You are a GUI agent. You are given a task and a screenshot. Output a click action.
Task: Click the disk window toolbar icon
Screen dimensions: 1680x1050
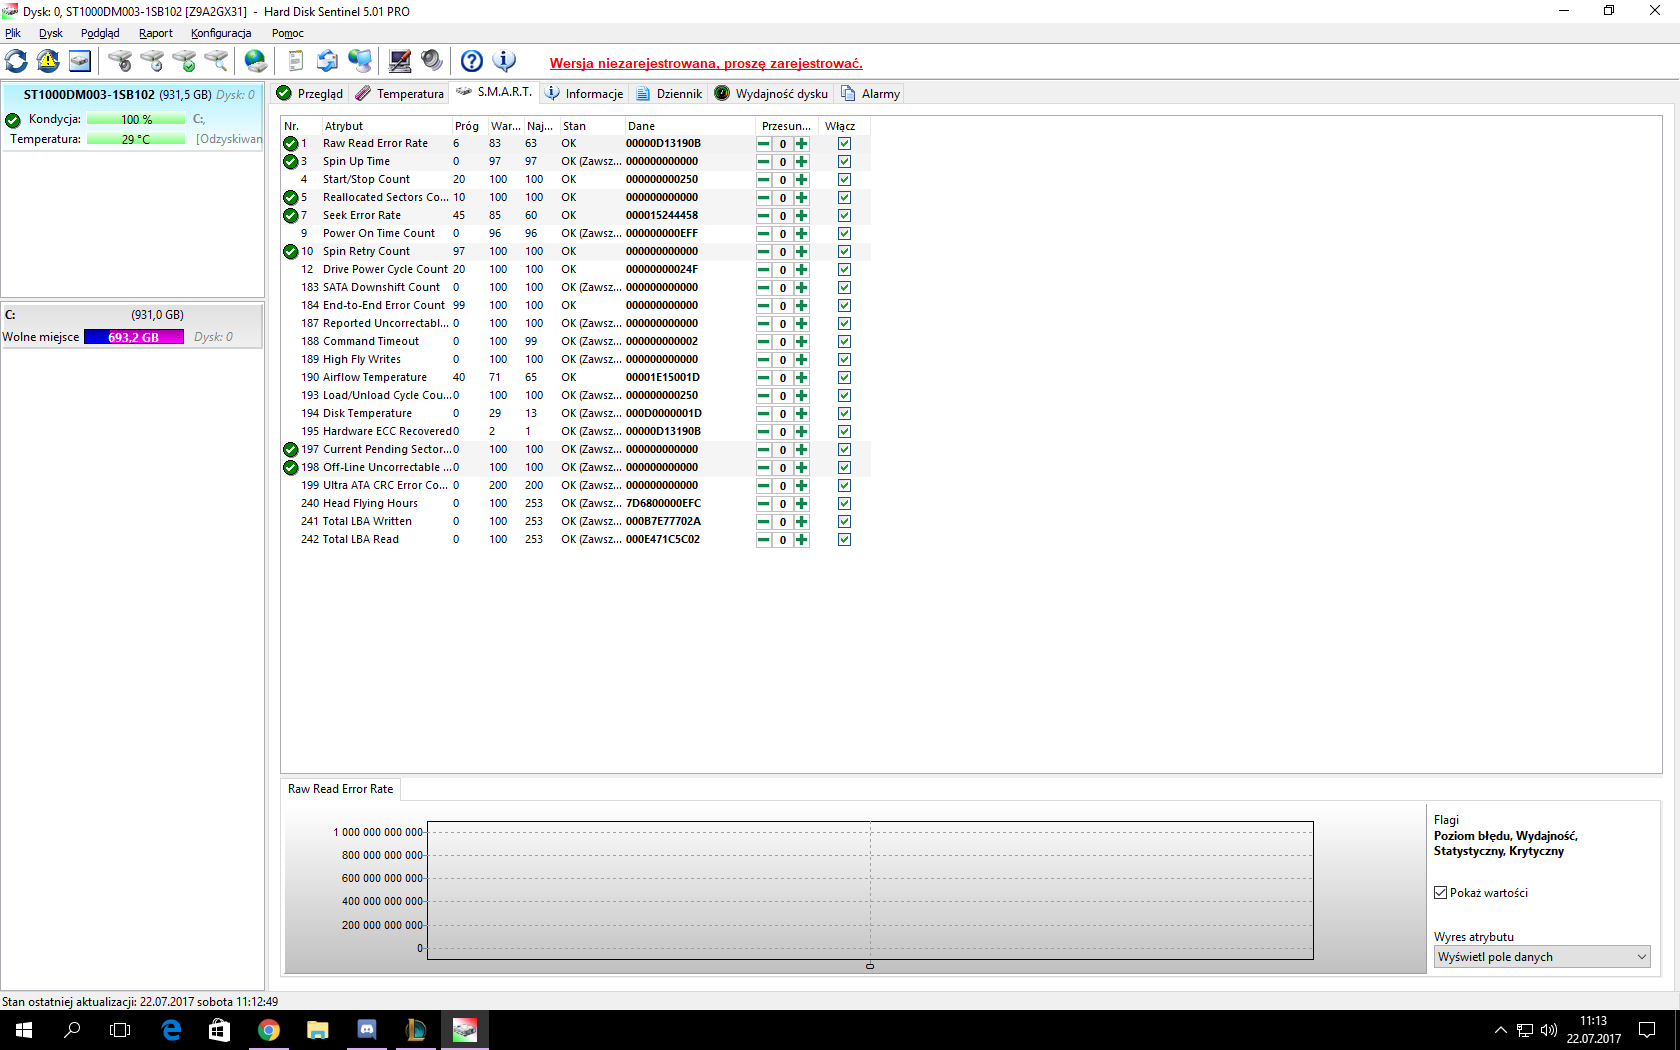(x=80, y=61)
